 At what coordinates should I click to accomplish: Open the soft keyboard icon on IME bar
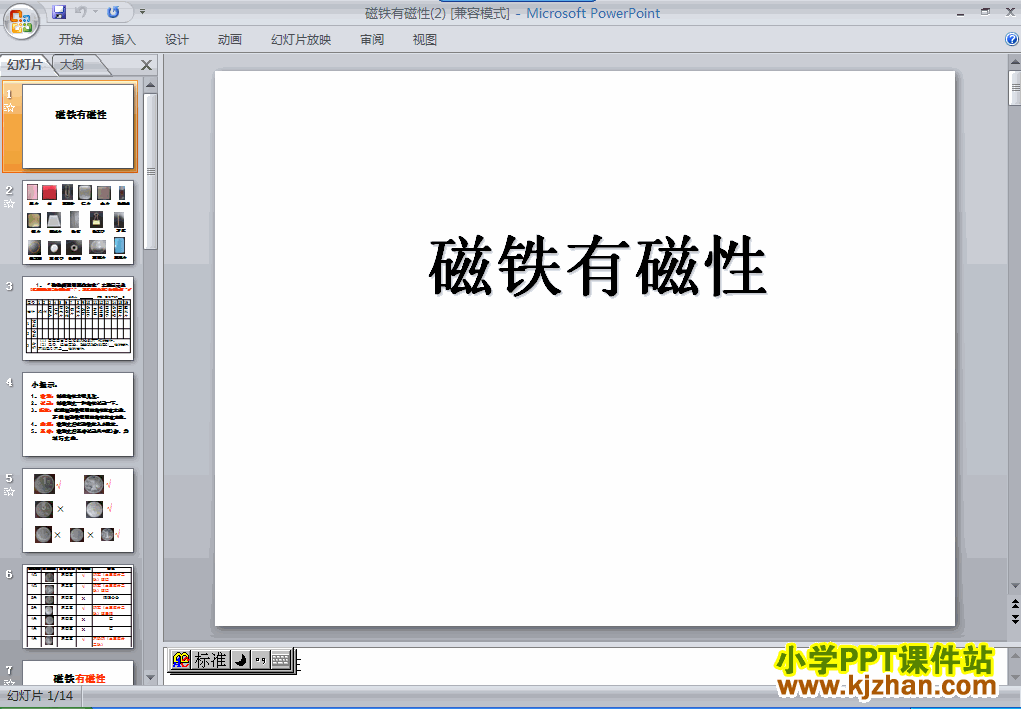(281, 660)
